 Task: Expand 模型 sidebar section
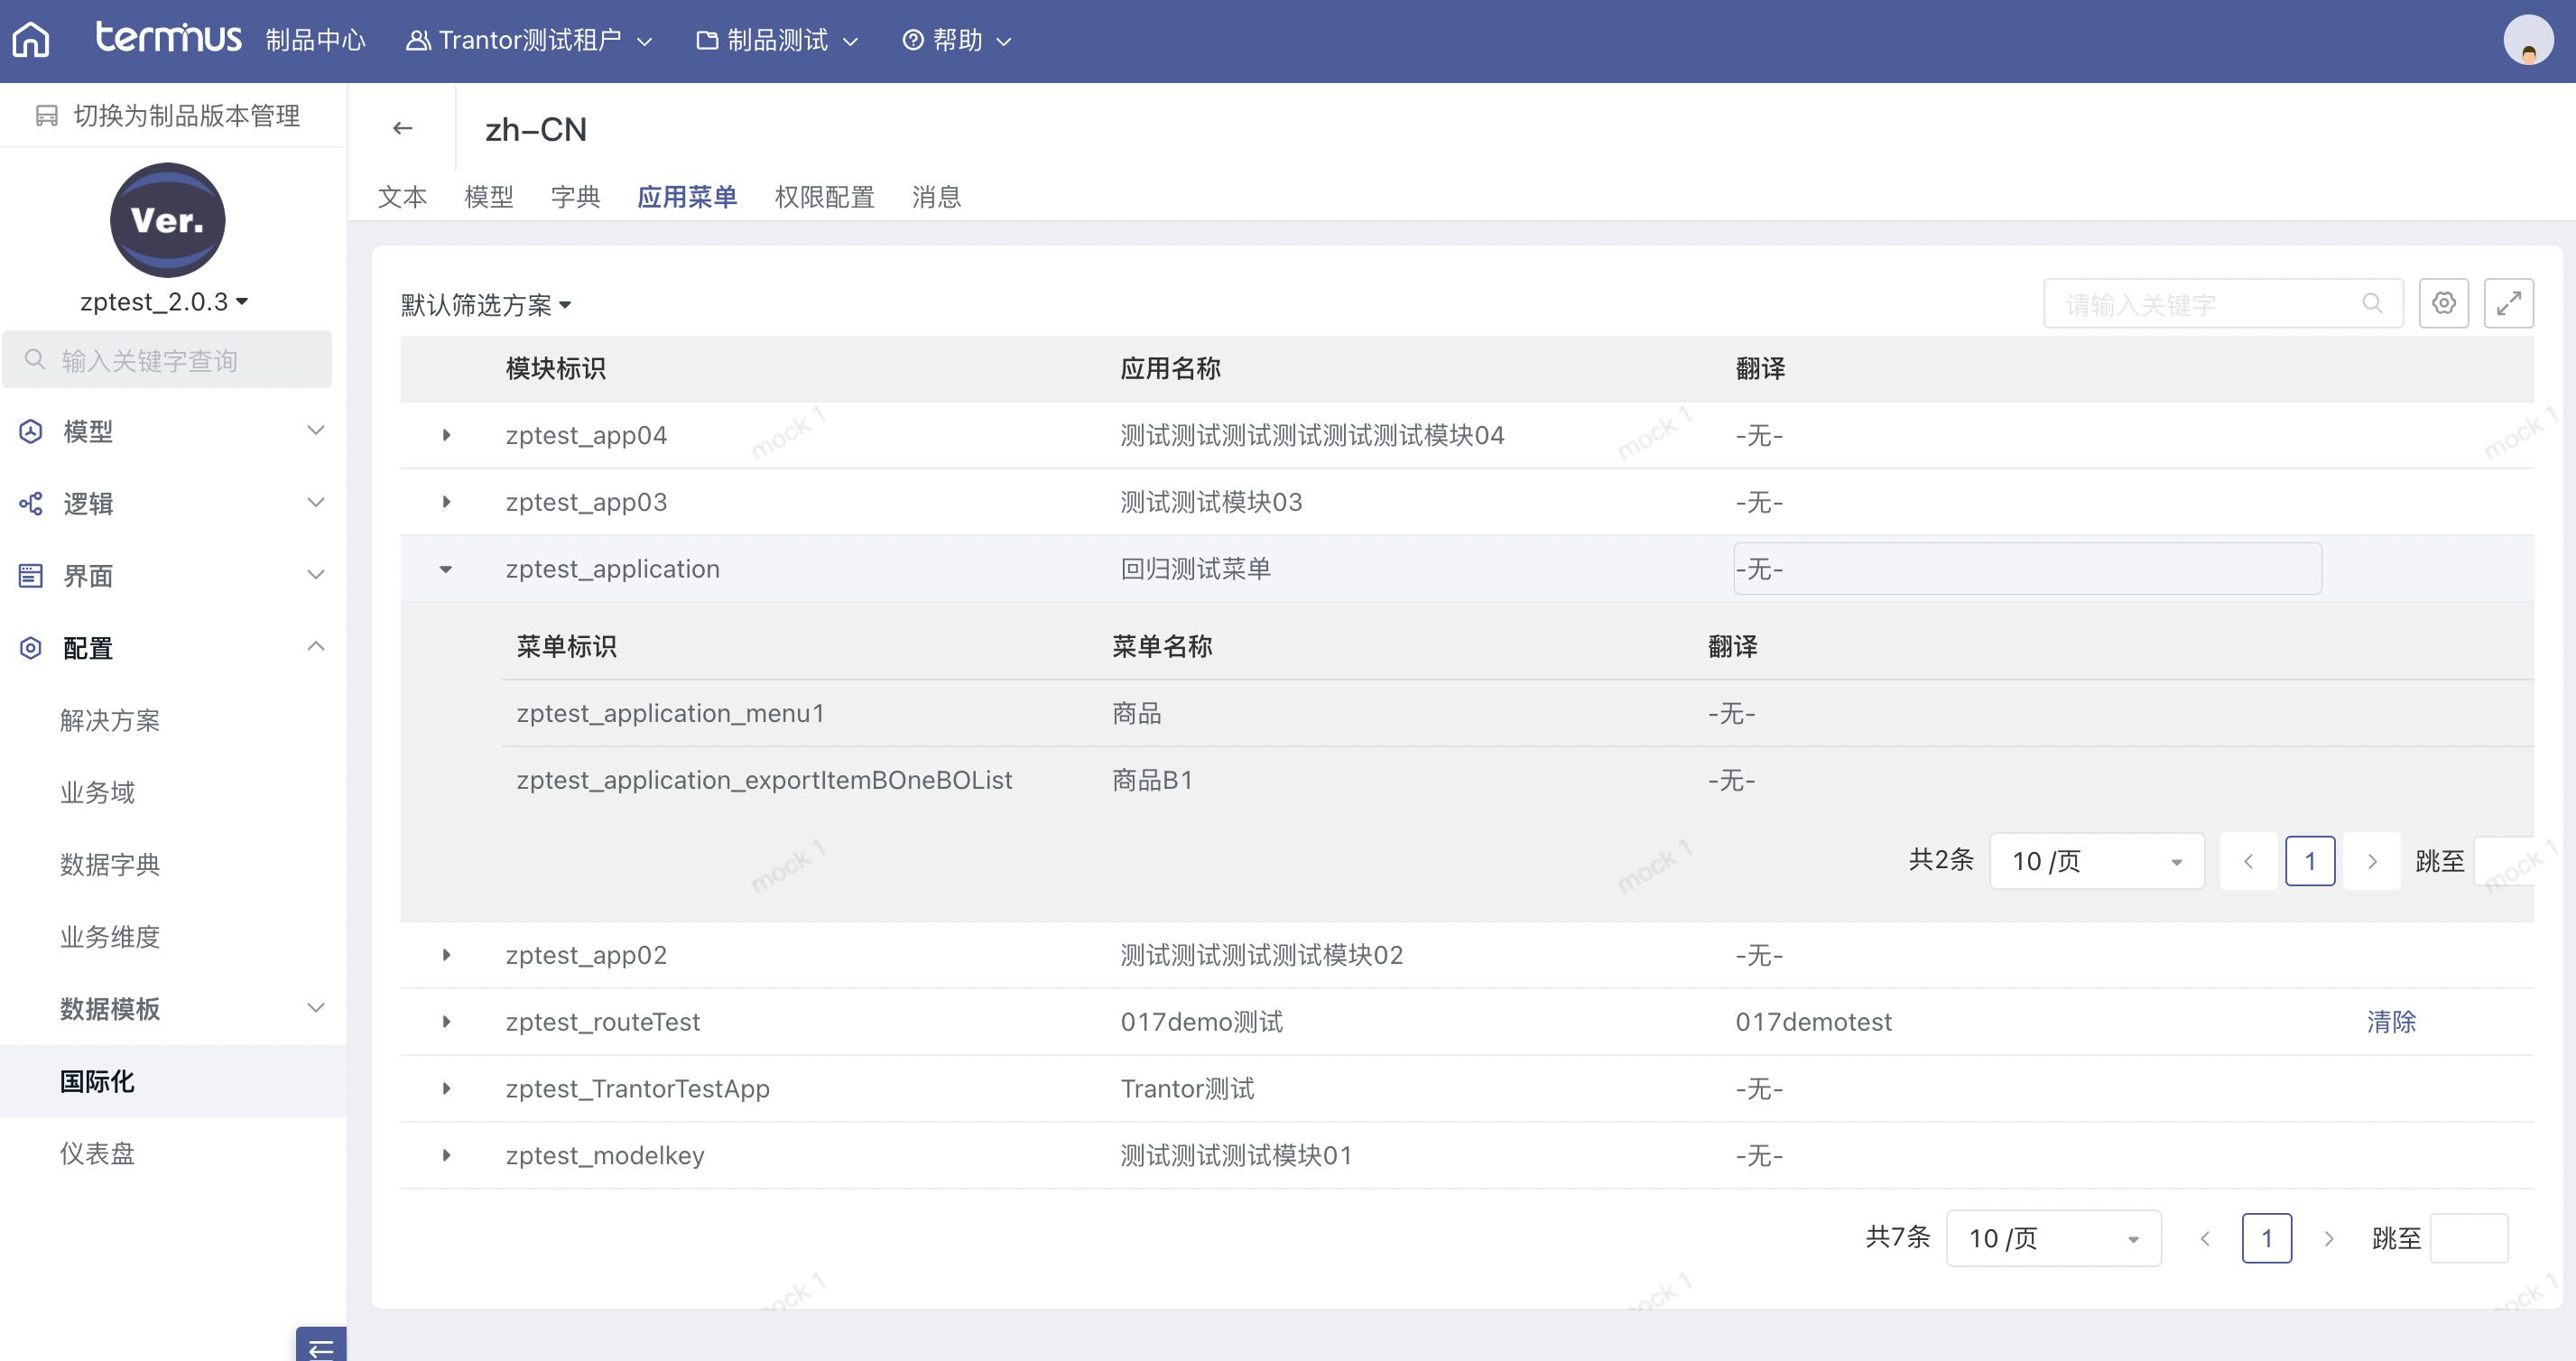tap(315, 431)
